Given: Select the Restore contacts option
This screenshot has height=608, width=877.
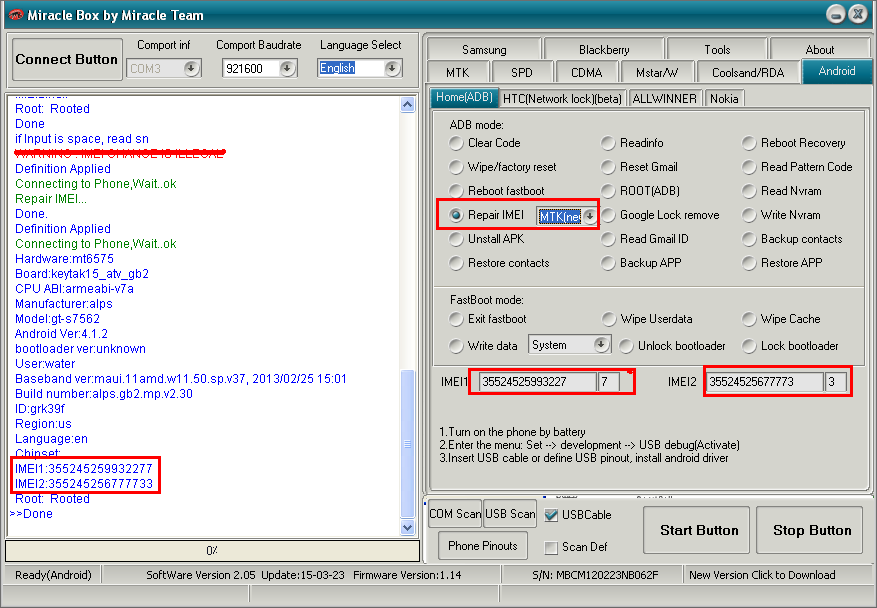Looking at the screenshot, I should (499, 263).
